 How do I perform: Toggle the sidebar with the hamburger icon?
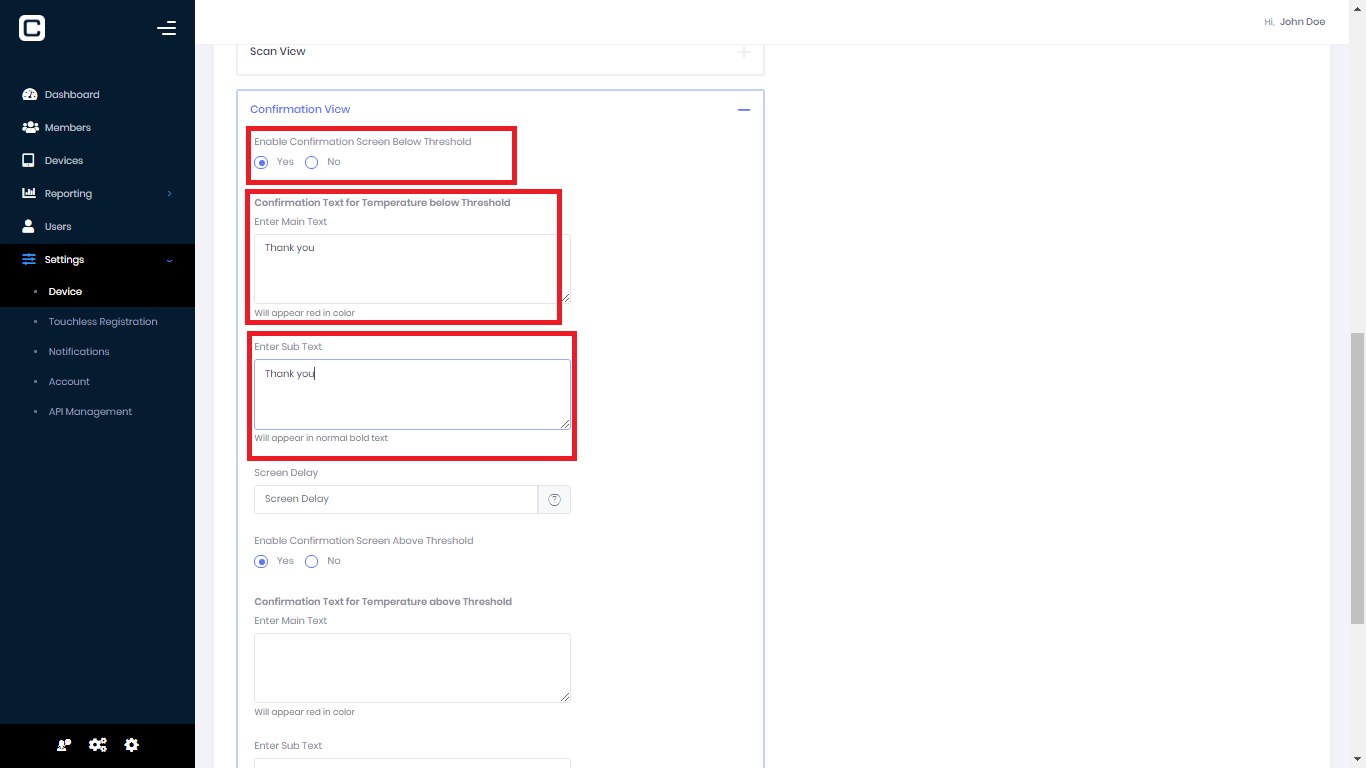(166, 28)
